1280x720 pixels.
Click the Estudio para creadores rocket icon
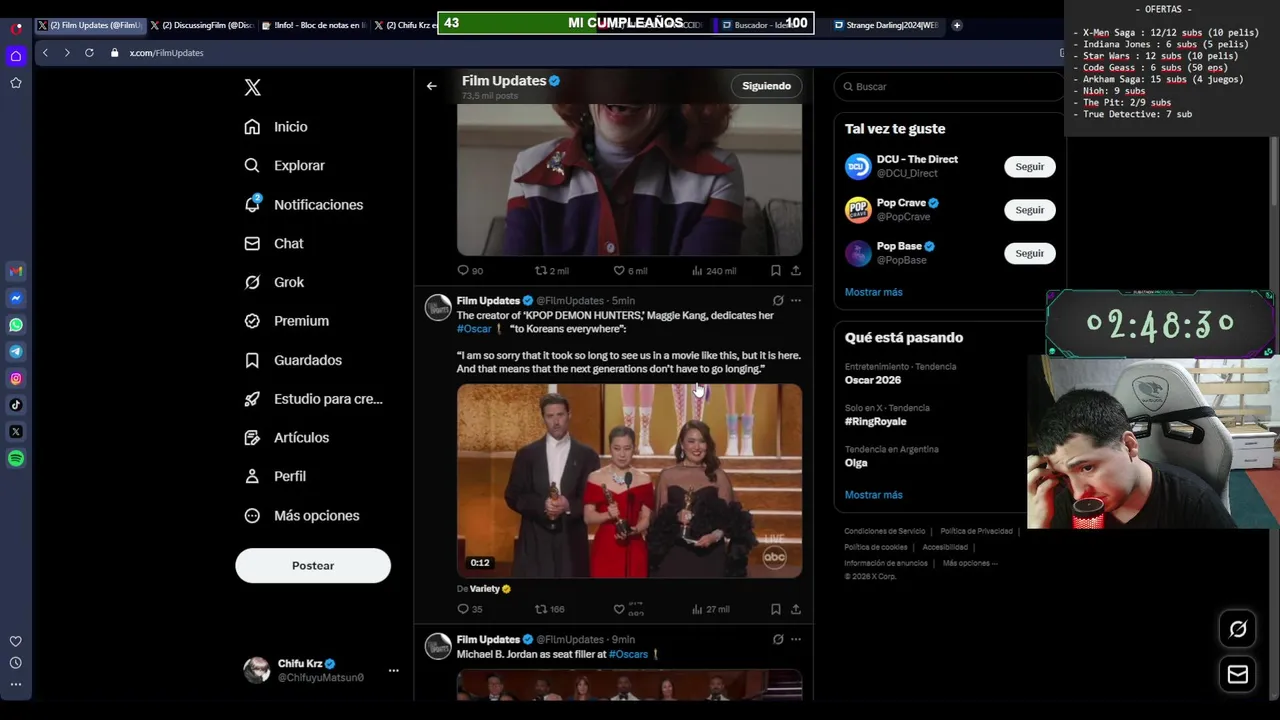point(252,399)
